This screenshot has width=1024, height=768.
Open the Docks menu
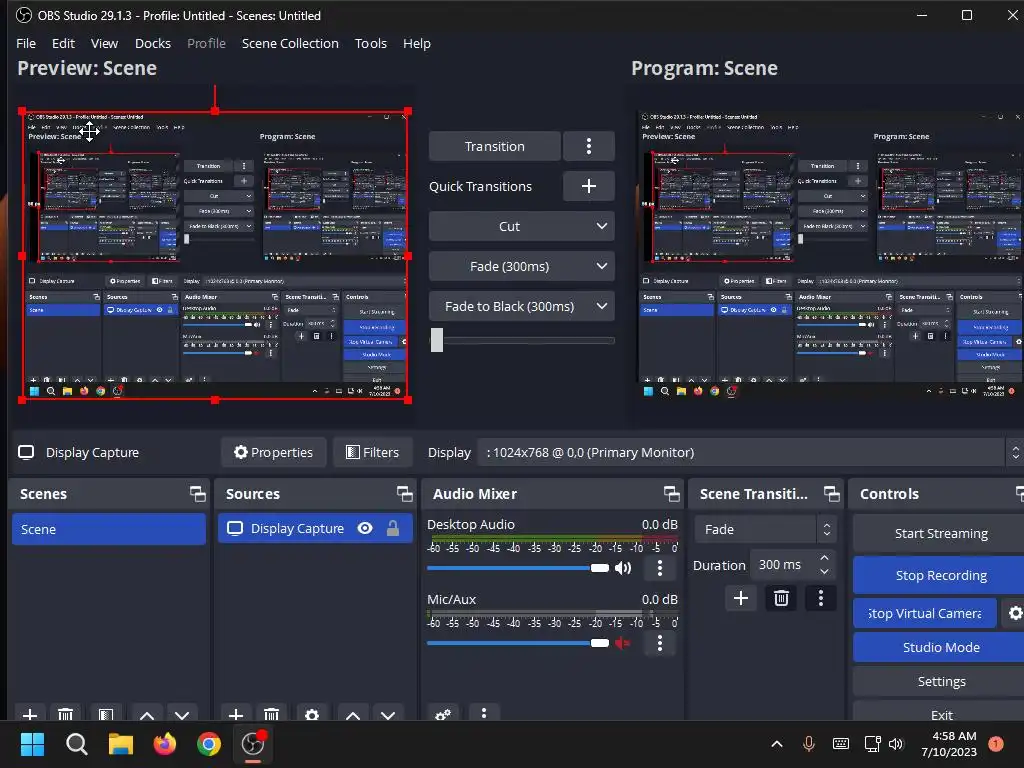(153, 43)
